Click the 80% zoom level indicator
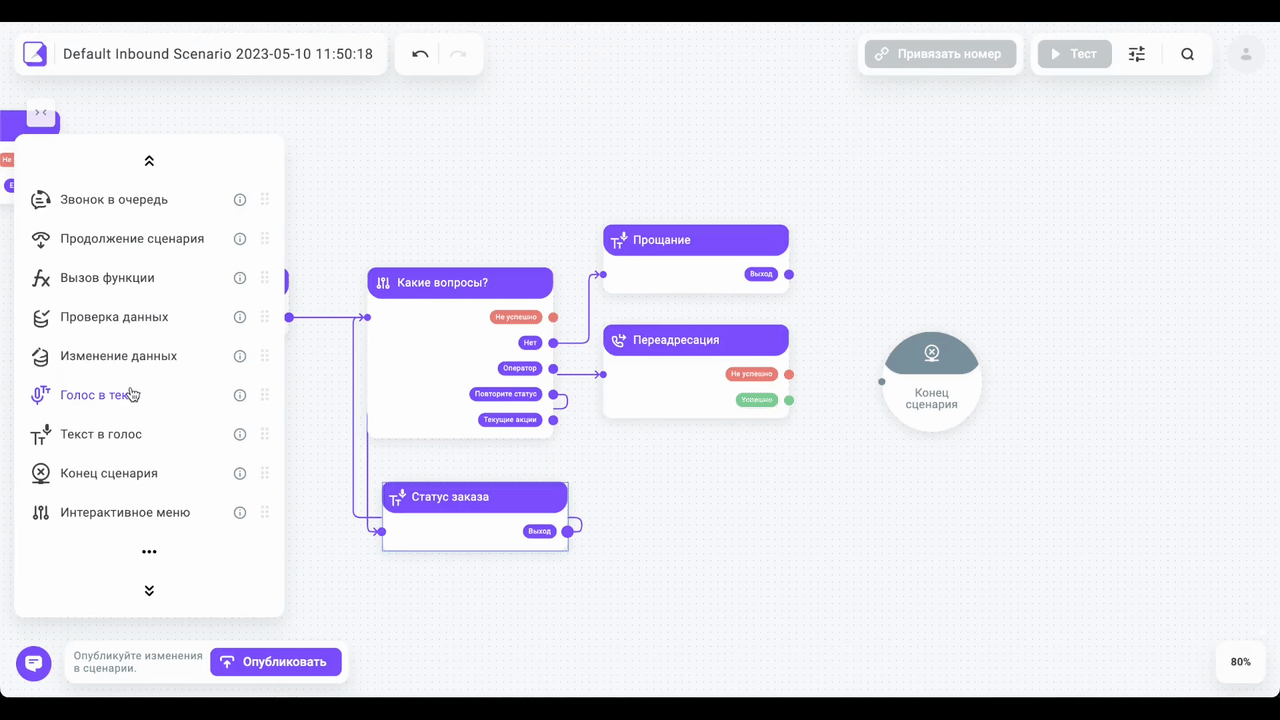The width and height of the screenshot is (1280, 720). tap(1240, 662)
